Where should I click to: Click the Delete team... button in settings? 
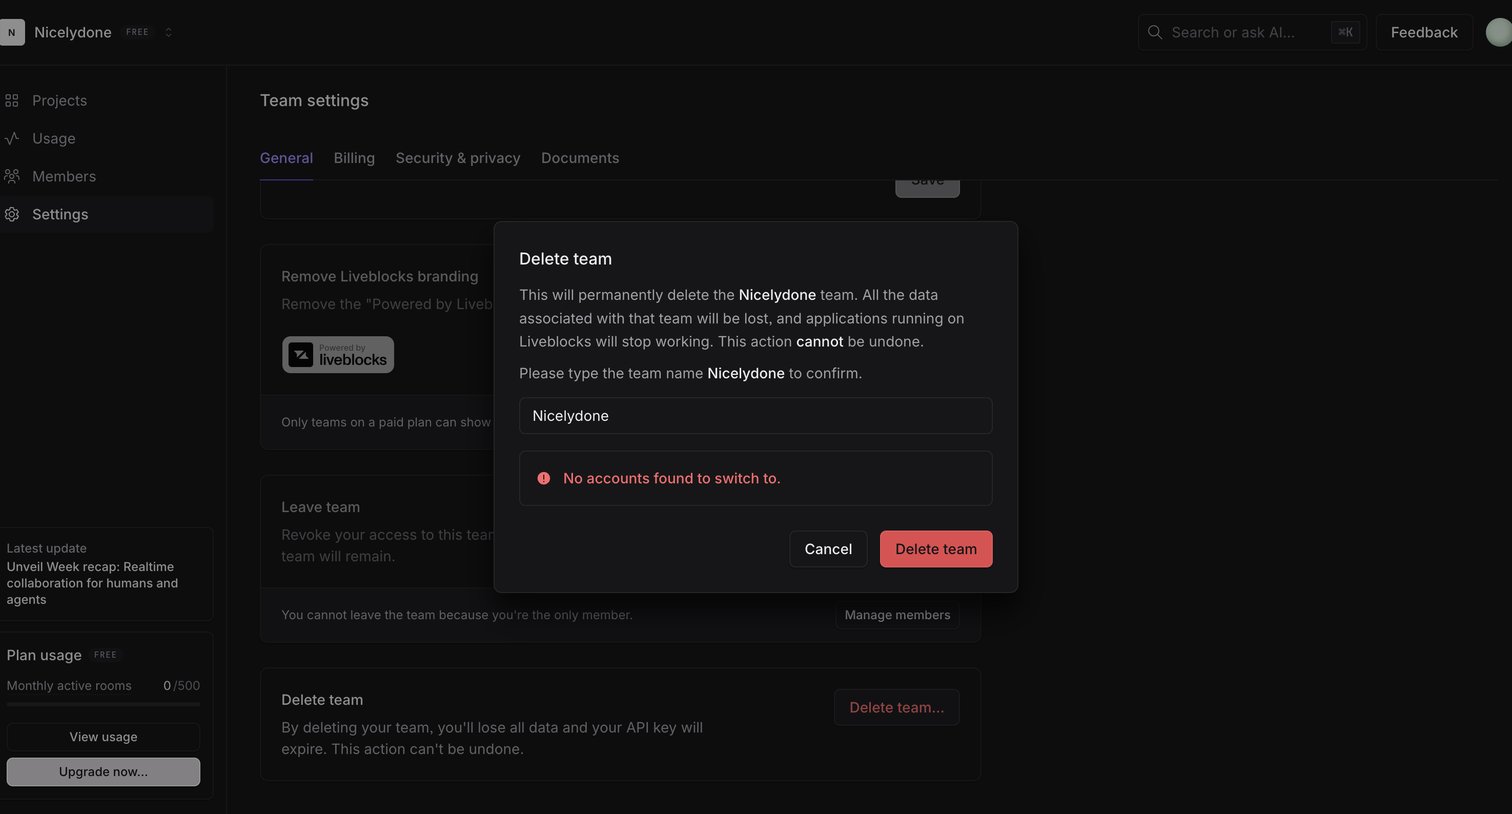pyautogui.click(x=897, y=707)
